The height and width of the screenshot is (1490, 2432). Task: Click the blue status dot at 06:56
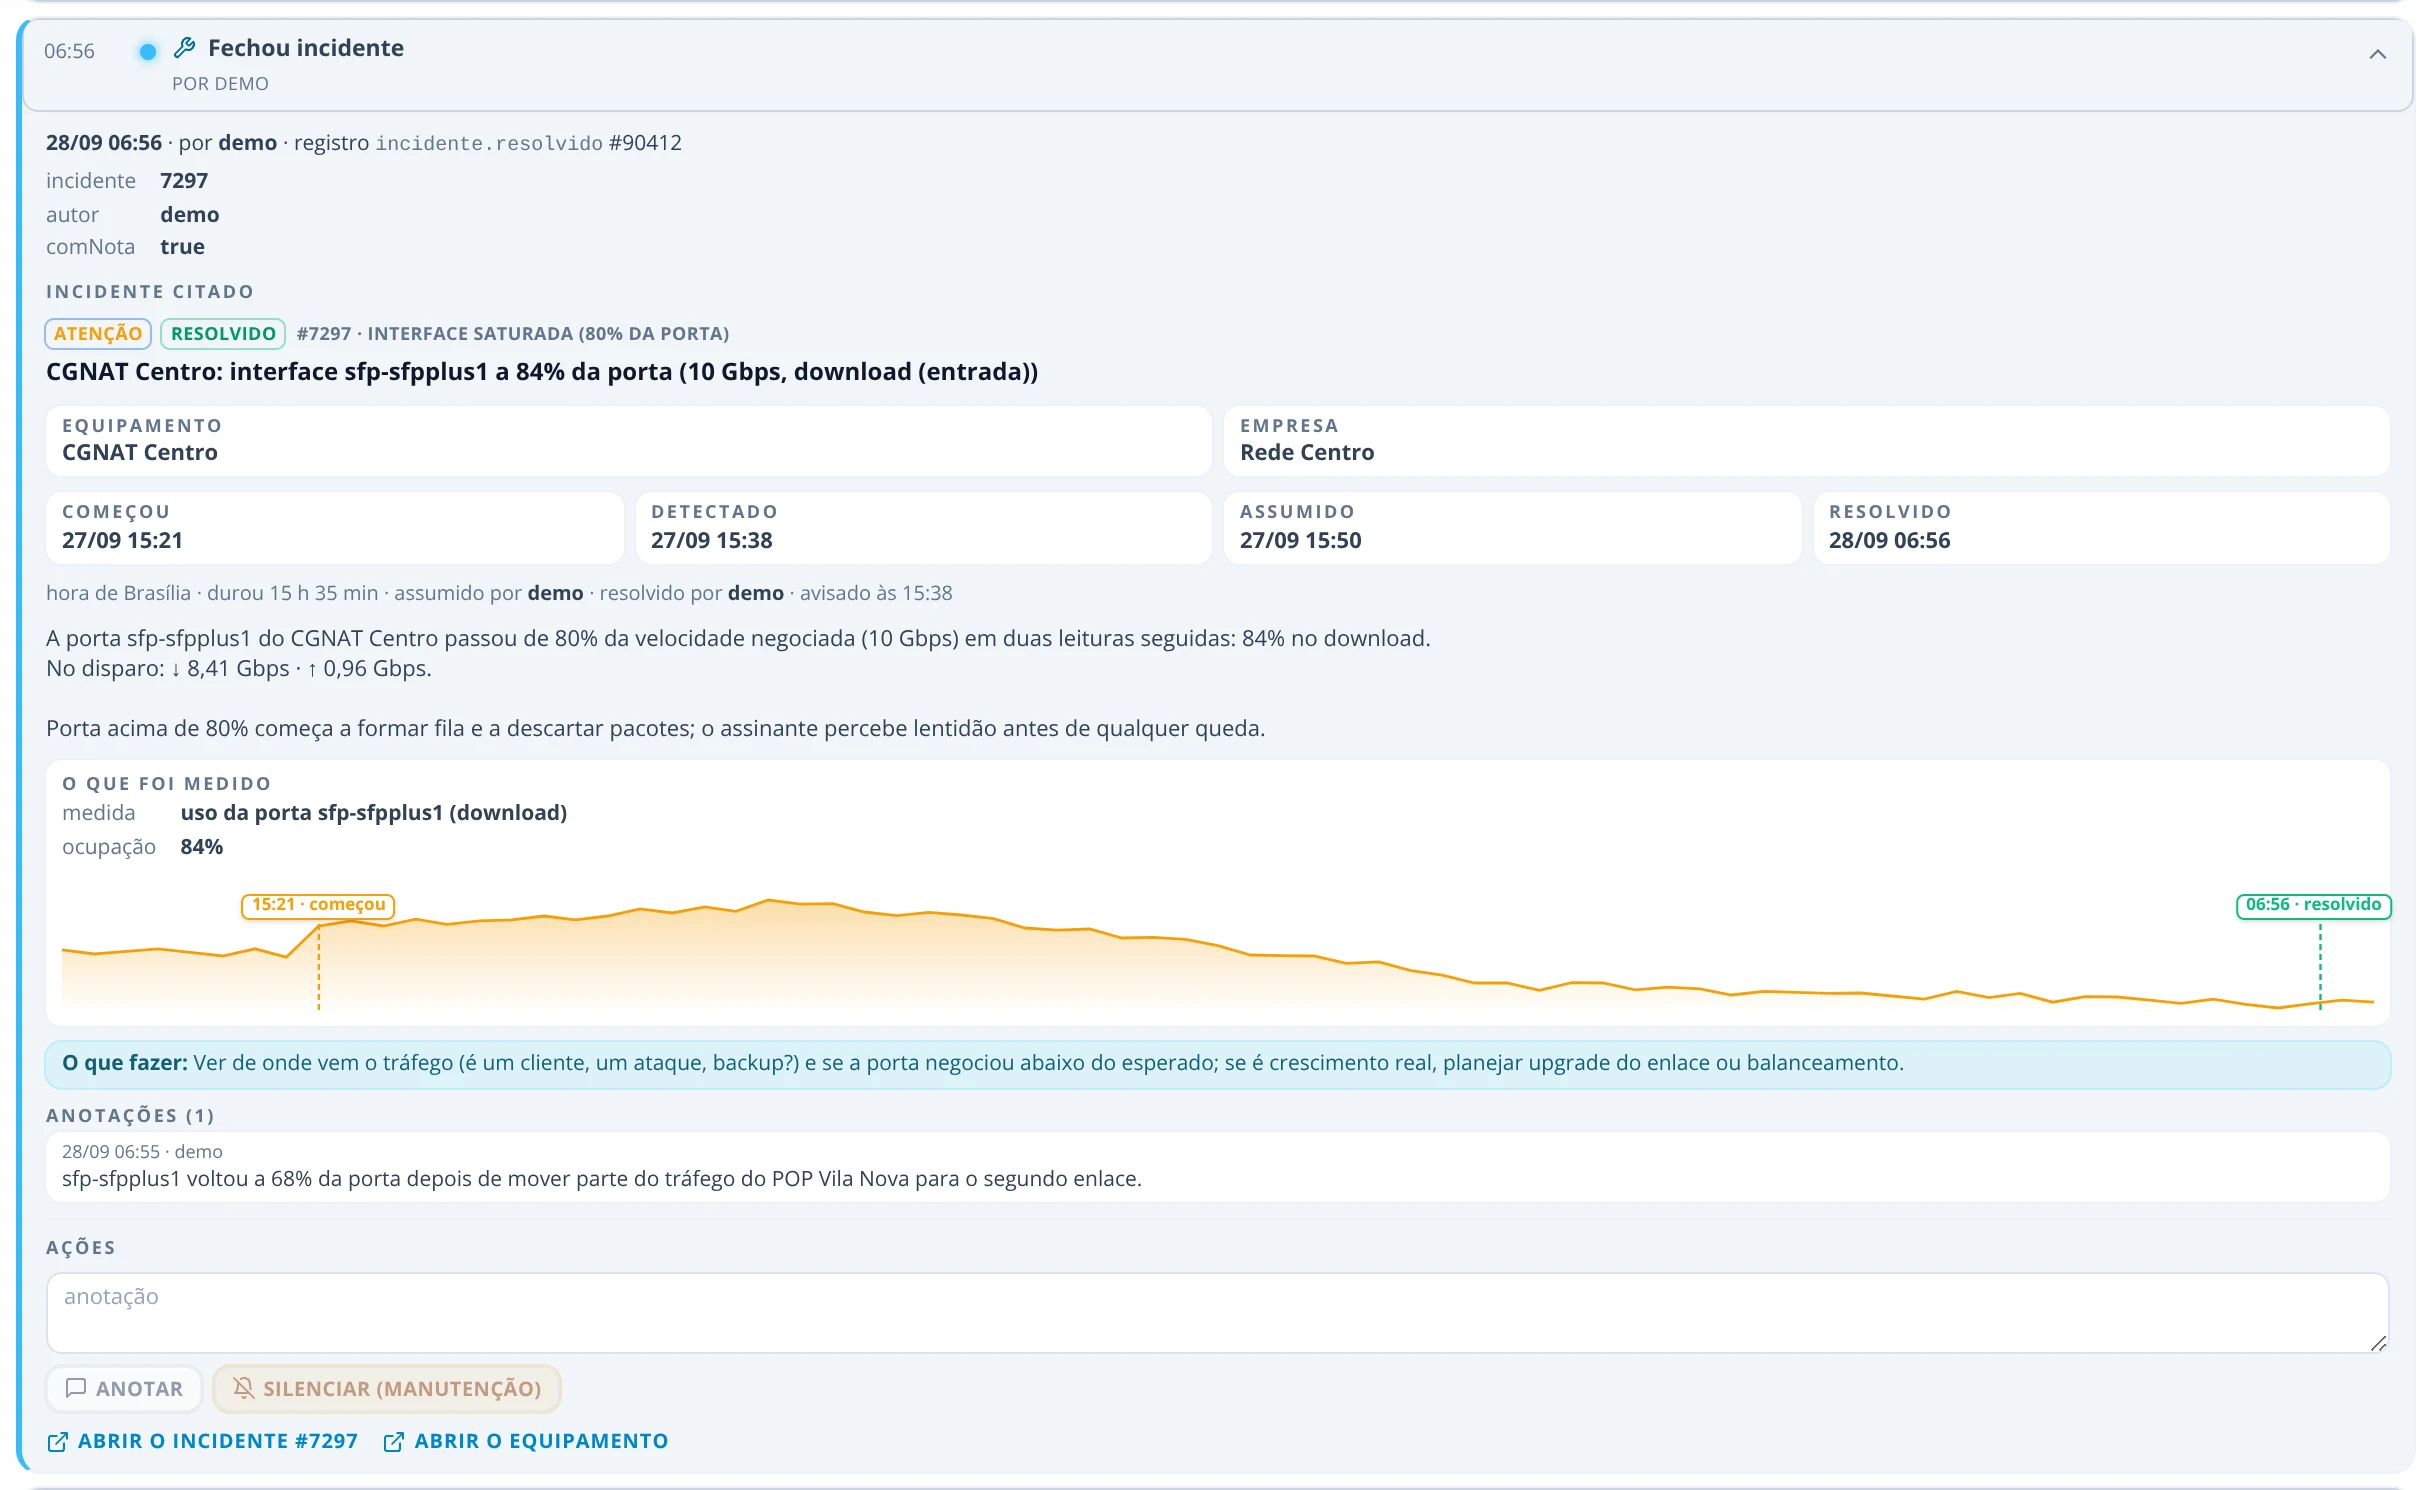(147, 51)
